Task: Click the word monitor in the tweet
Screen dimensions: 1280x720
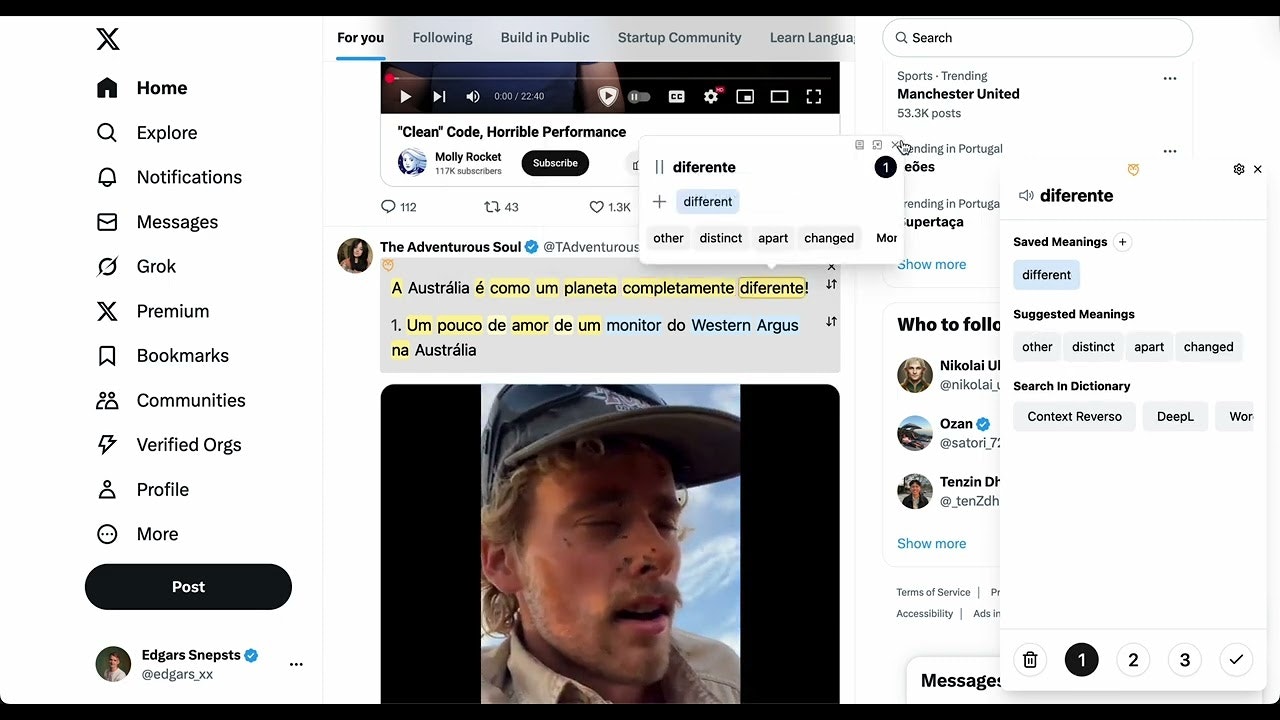Action: (x=634, y=325)
